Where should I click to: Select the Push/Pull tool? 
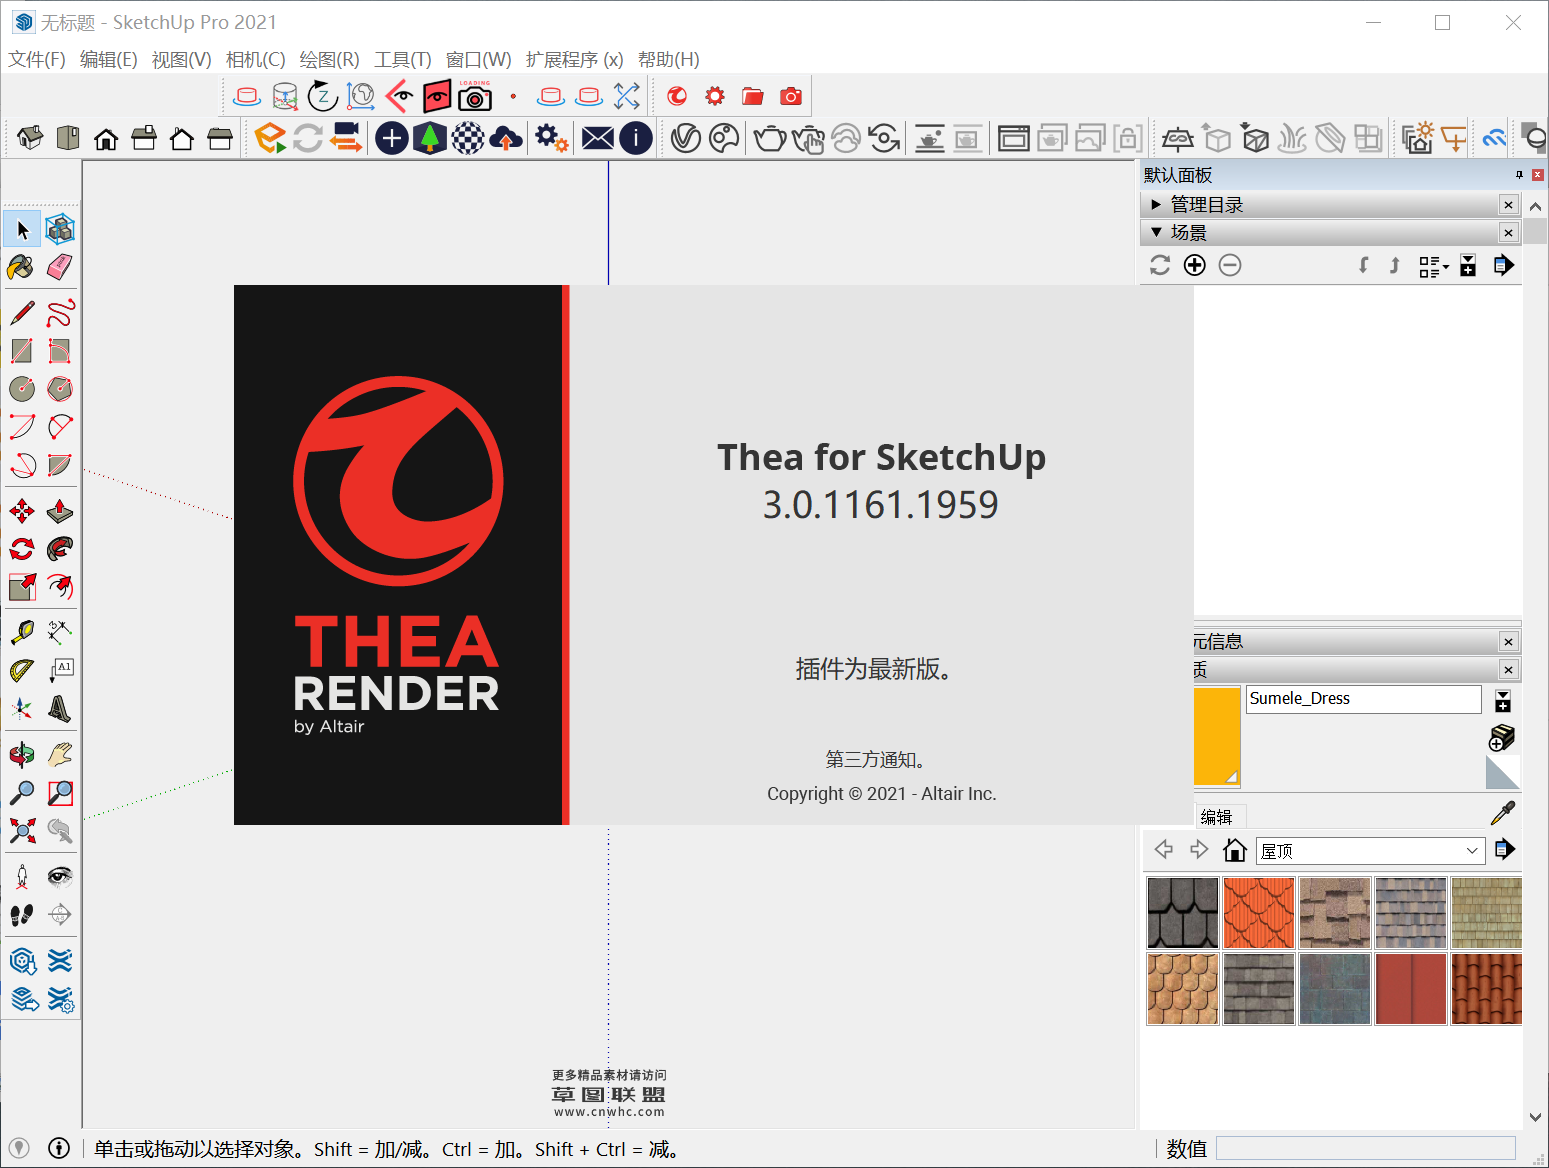[x=60, y=512]
